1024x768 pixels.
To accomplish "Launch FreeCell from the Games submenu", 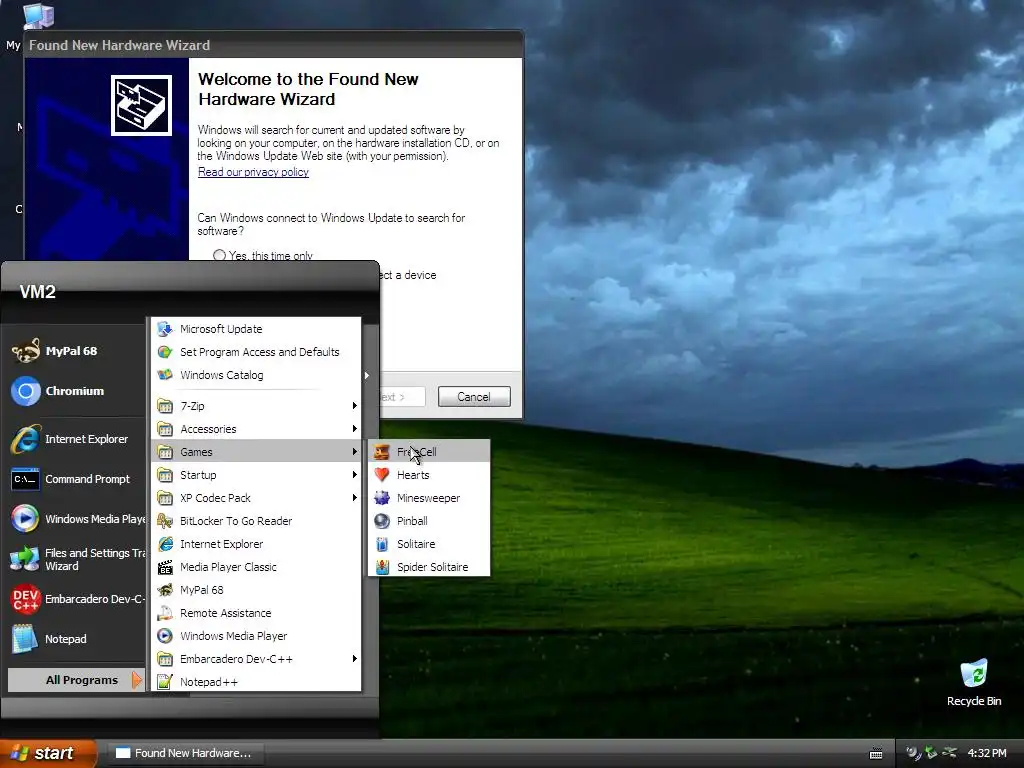I will pos(429,451).
